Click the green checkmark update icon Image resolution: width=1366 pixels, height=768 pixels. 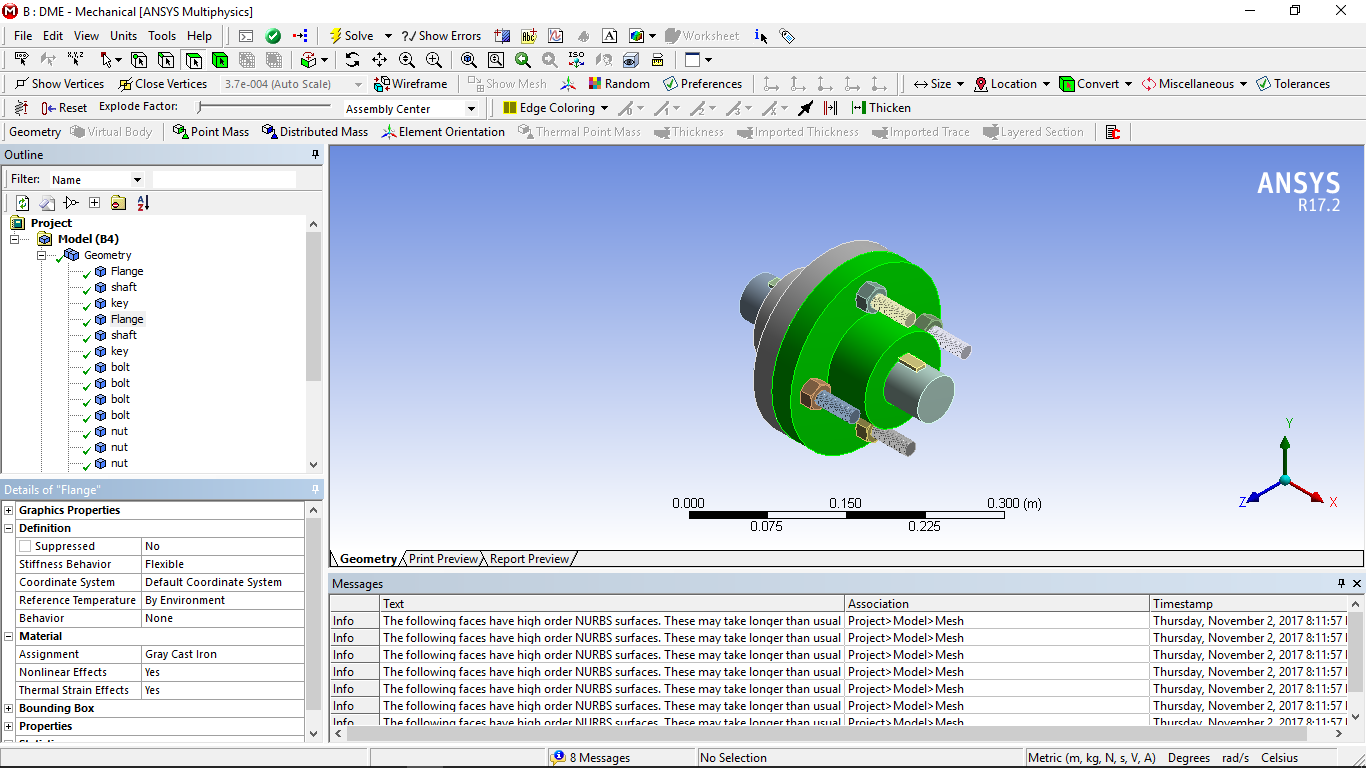point(273,36)
